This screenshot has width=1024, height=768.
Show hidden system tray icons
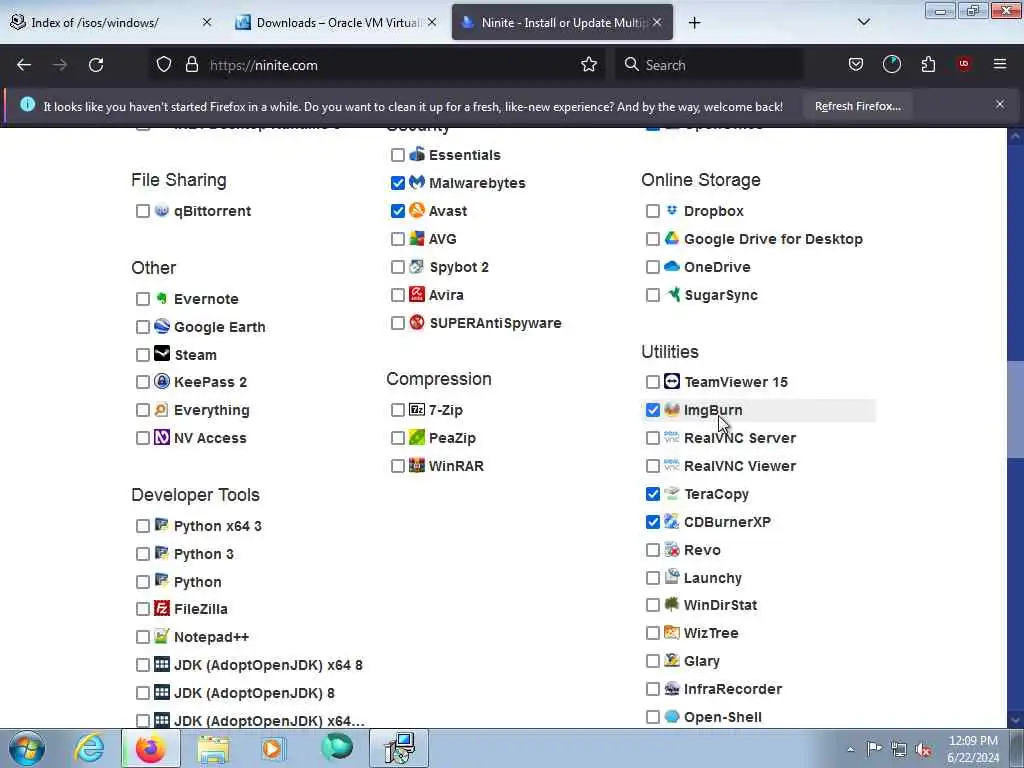pyautogui.click(x=850, y=749)
